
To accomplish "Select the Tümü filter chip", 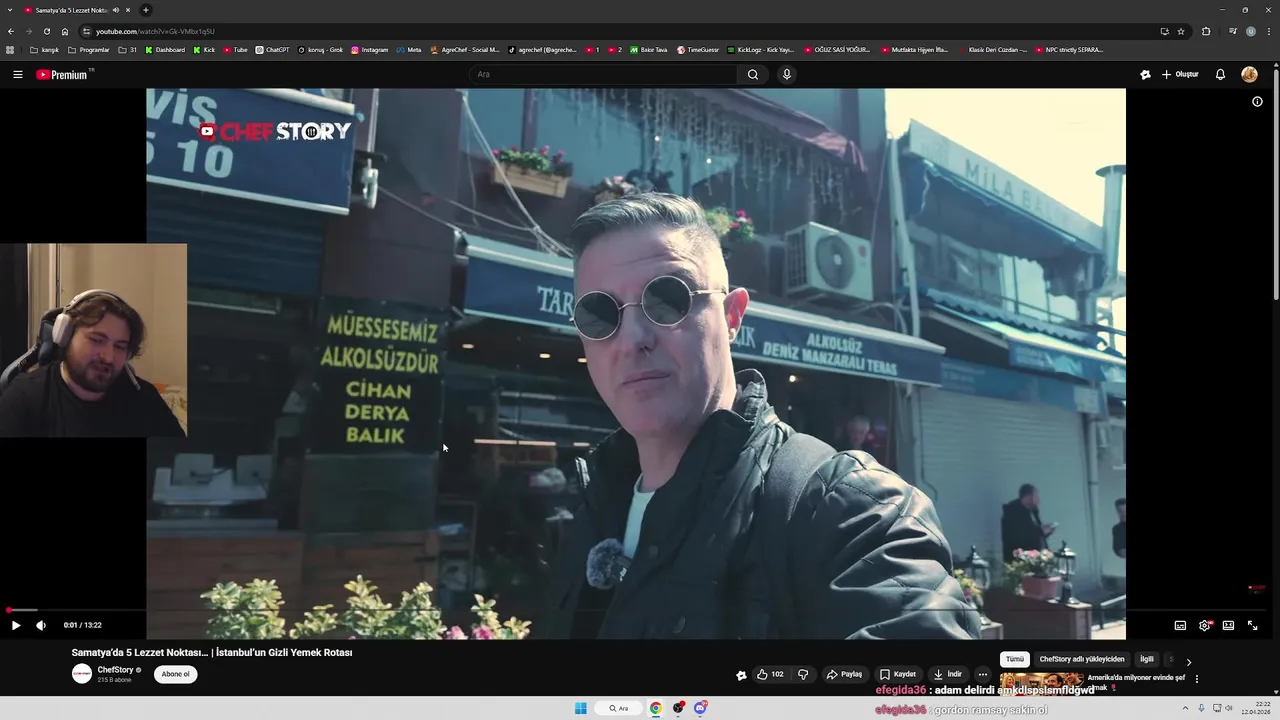I will tap(1015, 659).
